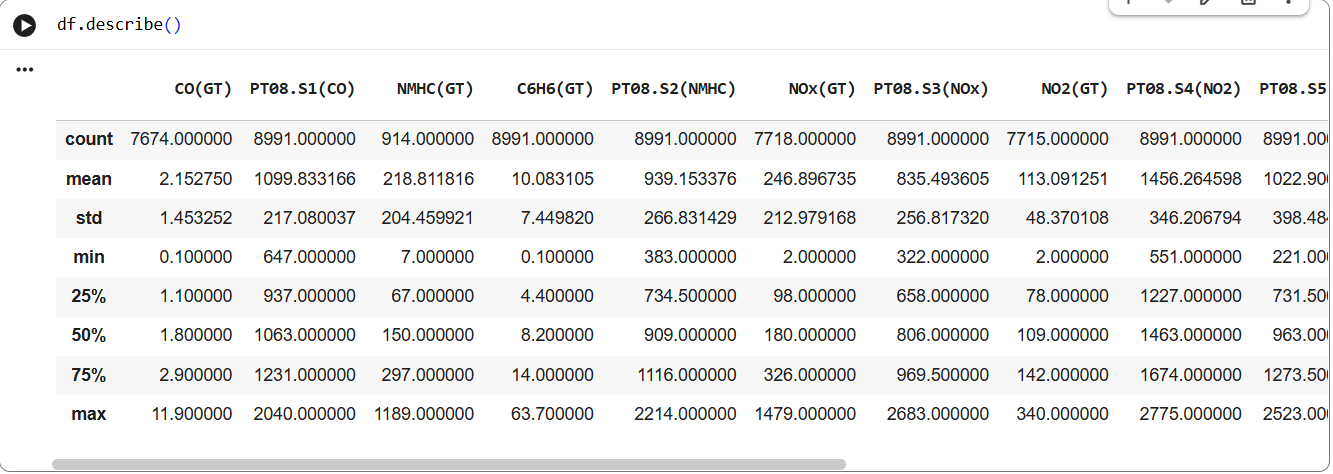Click the NO2(GT) column header
Screen dimensions: 1333x474
[x=1074, y=89]
